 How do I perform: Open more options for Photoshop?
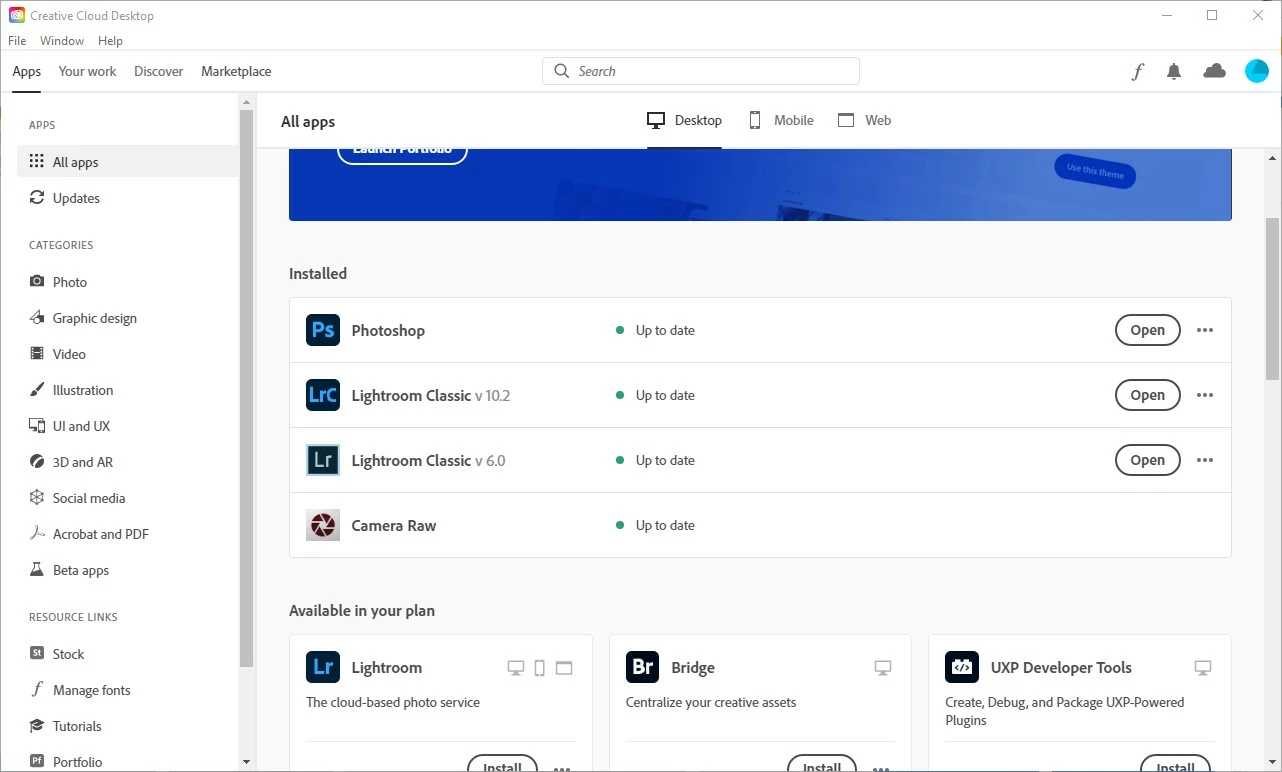1205,330
